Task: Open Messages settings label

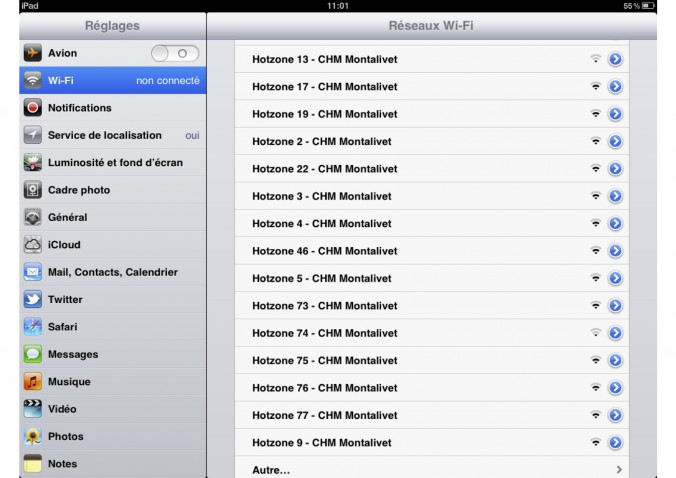Action: (73, 354)
